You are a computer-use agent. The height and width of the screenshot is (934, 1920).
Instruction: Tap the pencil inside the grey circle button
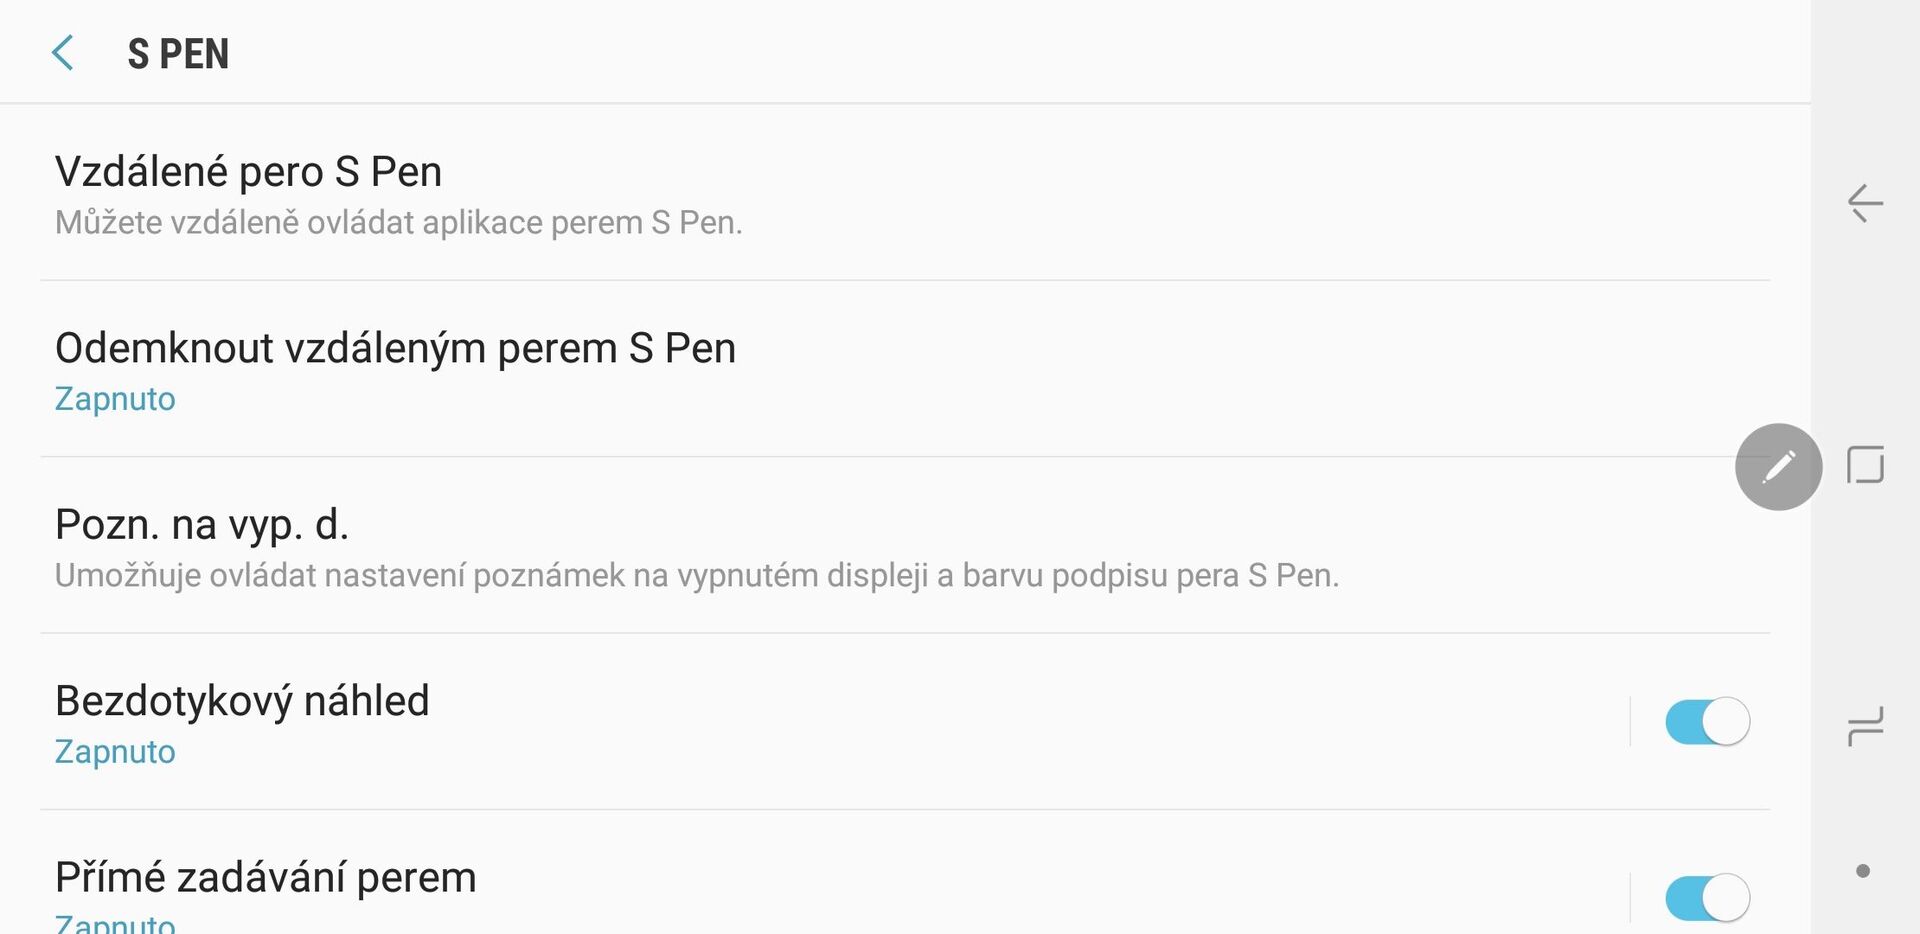pos(1779,466)
